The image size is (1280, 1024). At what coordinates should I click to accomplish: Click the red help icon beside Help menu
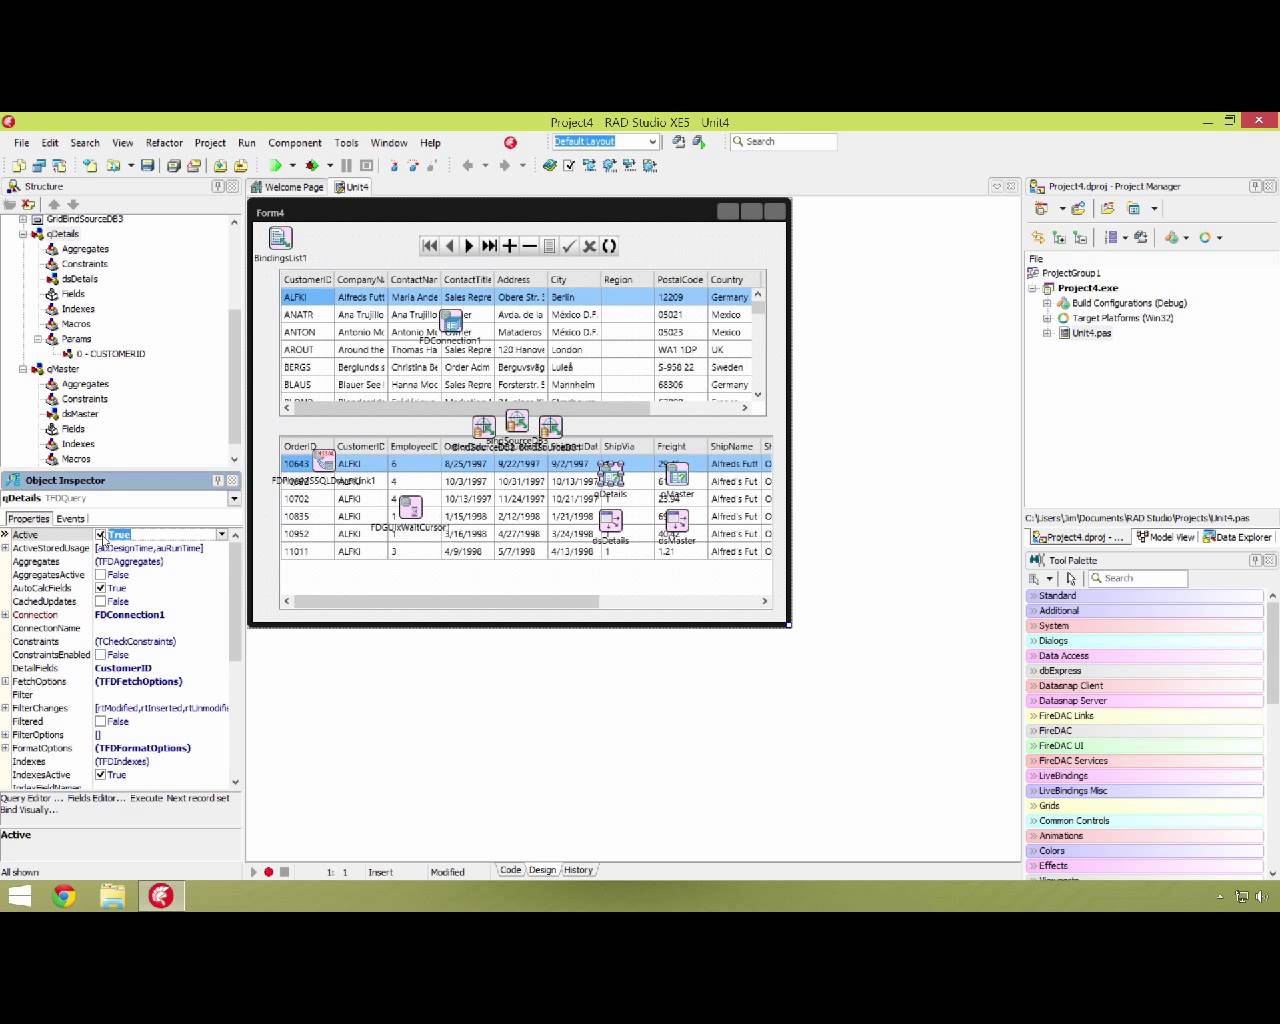pos(510,143)
